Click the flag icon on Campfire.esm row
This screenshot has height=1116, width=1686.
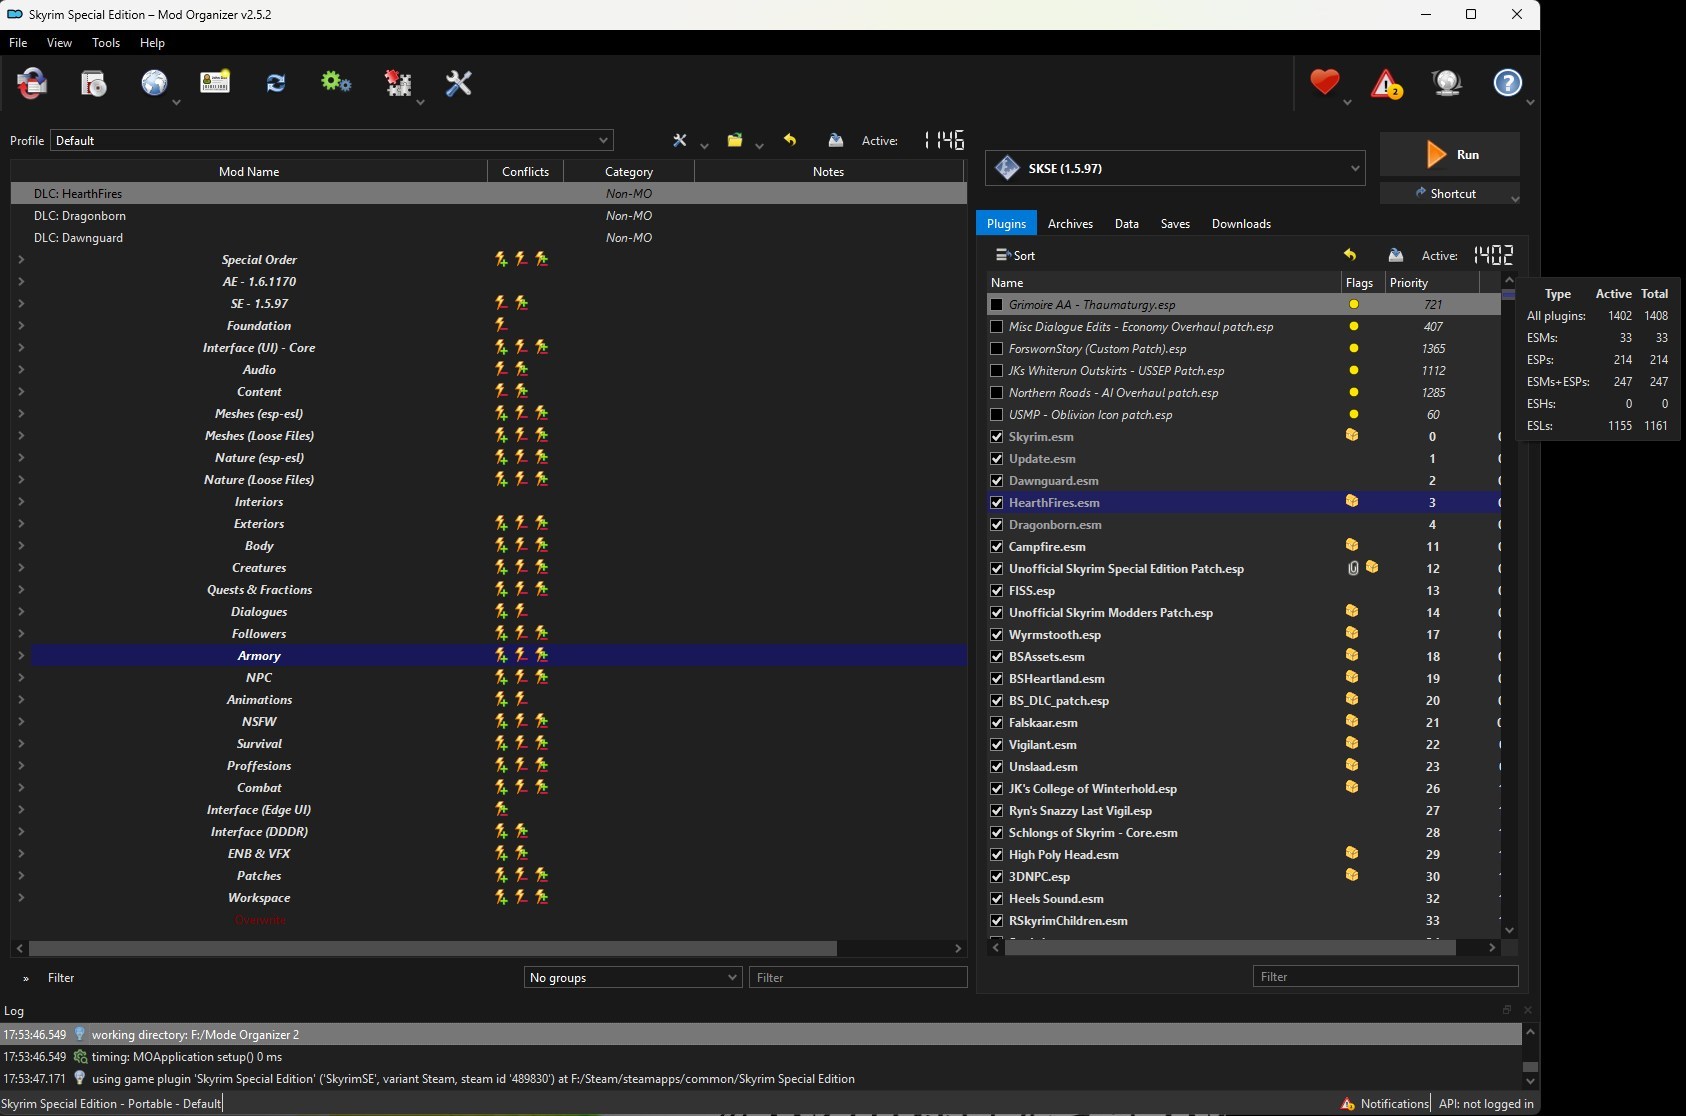(x=1352, y=545)
